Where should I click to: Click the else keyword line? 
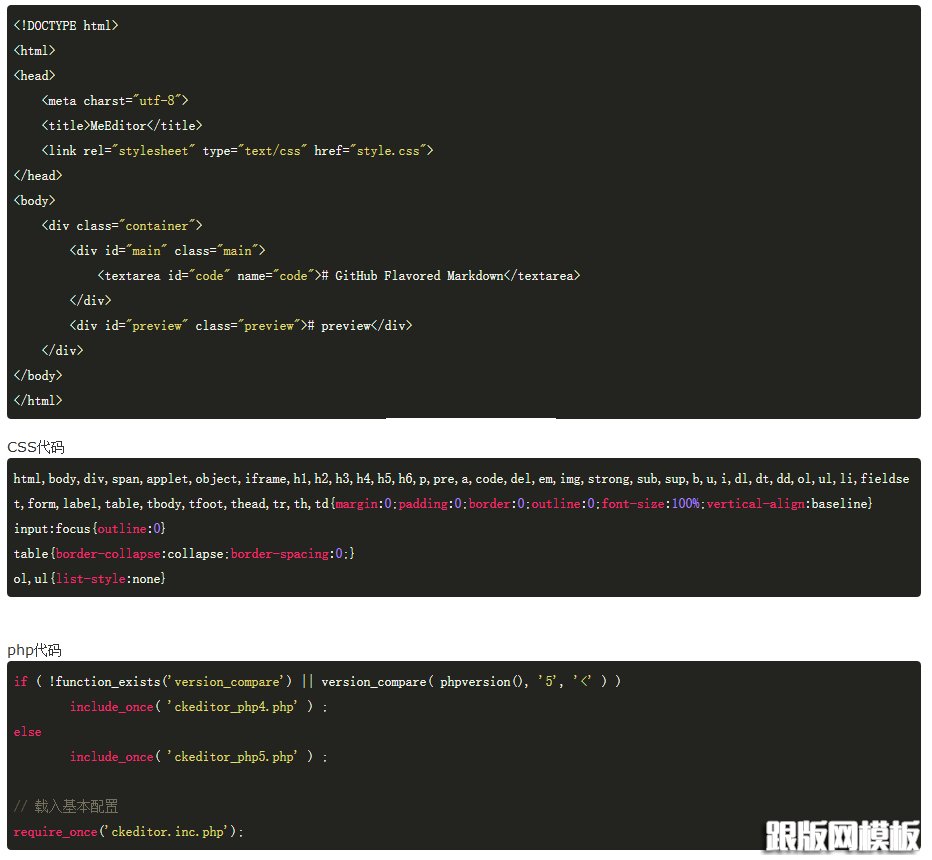click(27, 731)
